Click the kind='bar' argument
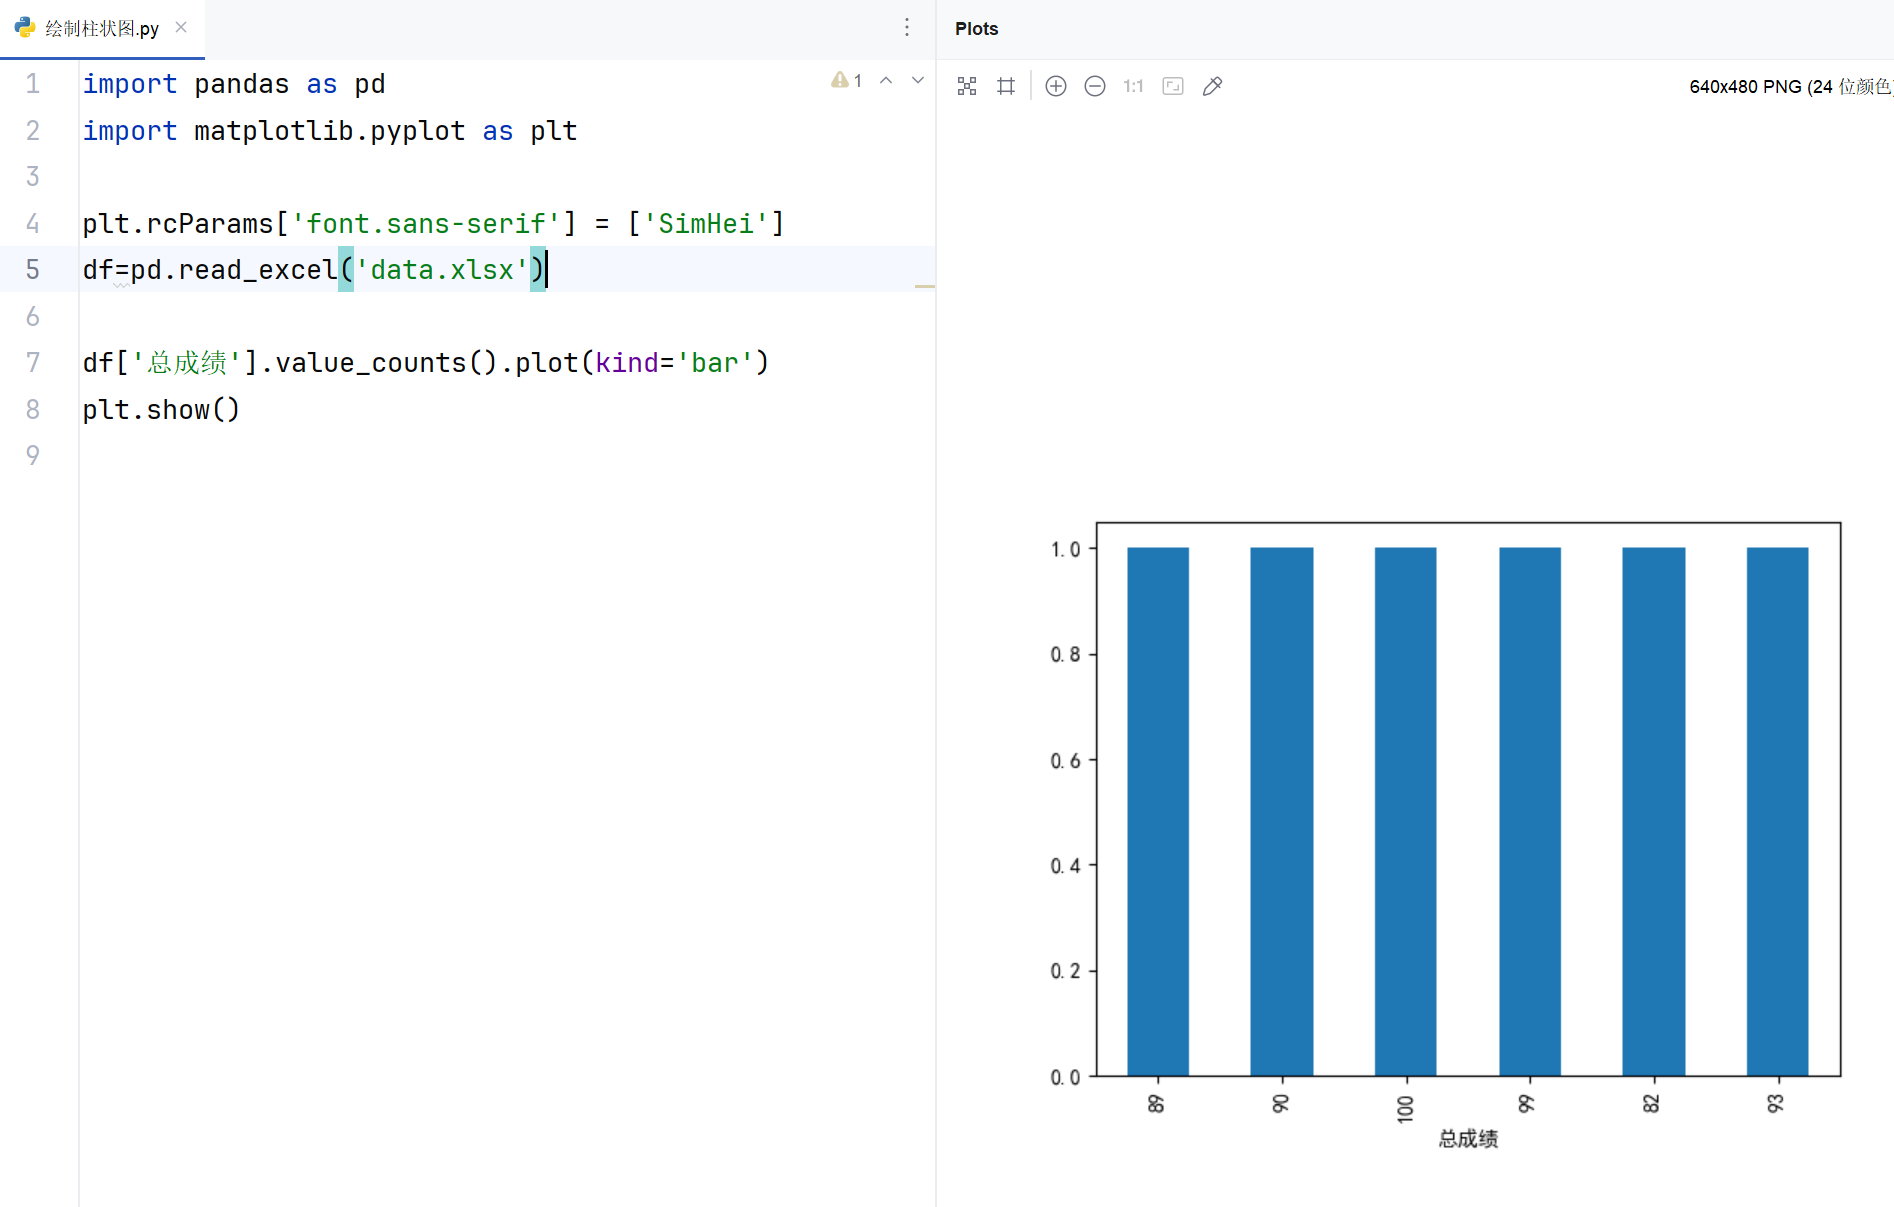This screenshot has height=1207, width=1894. point(675,363)
